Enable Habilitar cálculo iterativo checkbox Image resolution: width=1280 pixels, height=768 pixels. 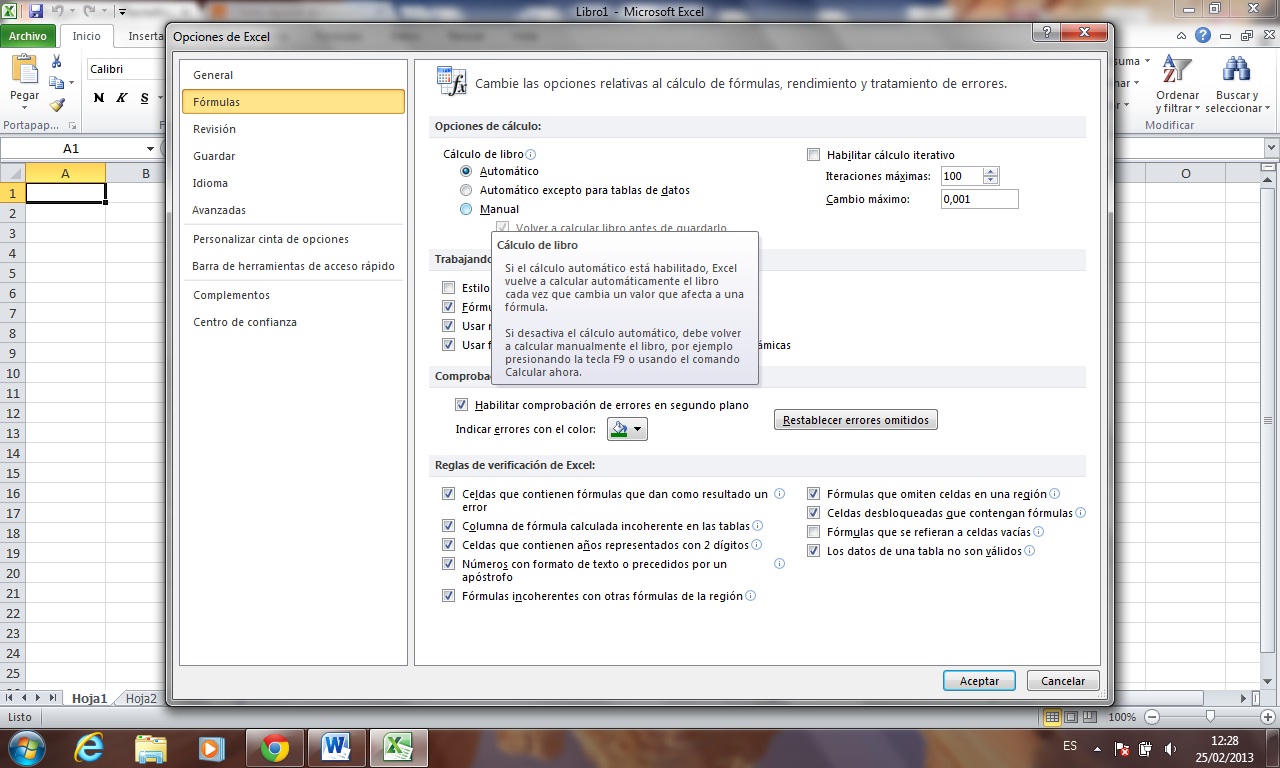coord(813,155)
